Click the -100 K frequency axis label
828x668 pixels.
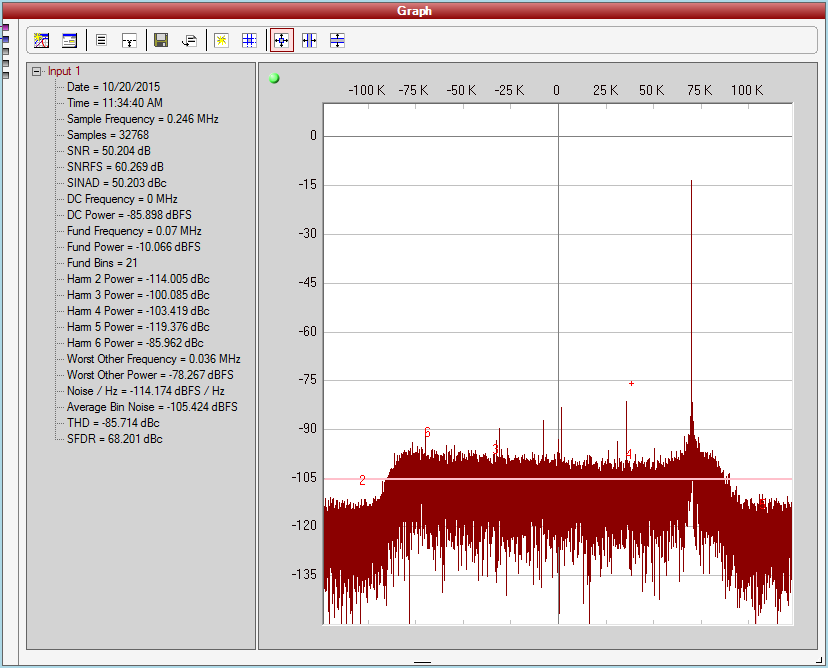pyautogui.click(x=367, y=90)
